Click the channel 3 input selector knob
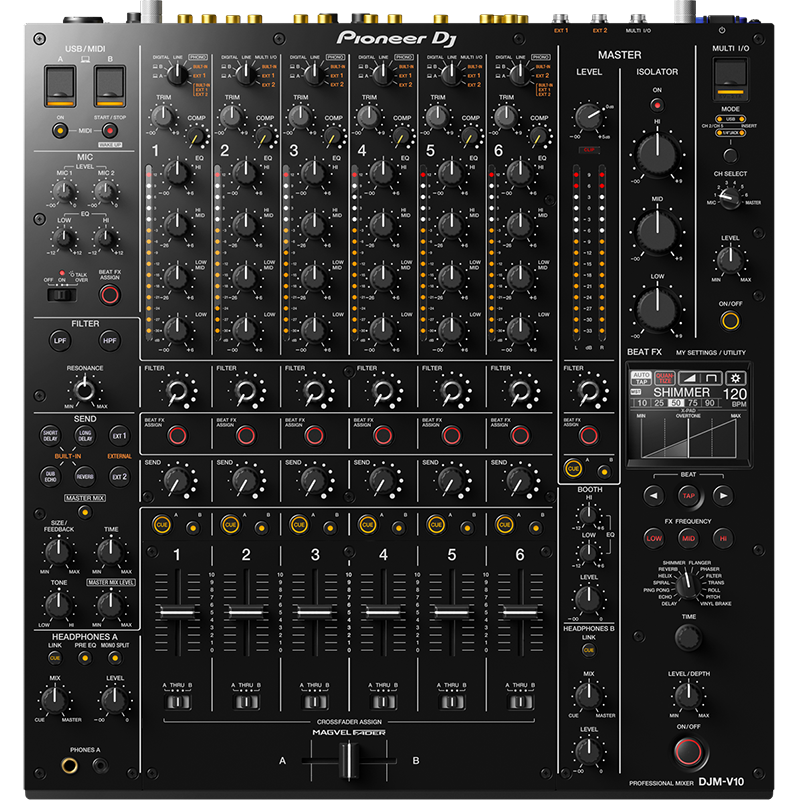The image size is (800, 800). (x=314, y=73)
